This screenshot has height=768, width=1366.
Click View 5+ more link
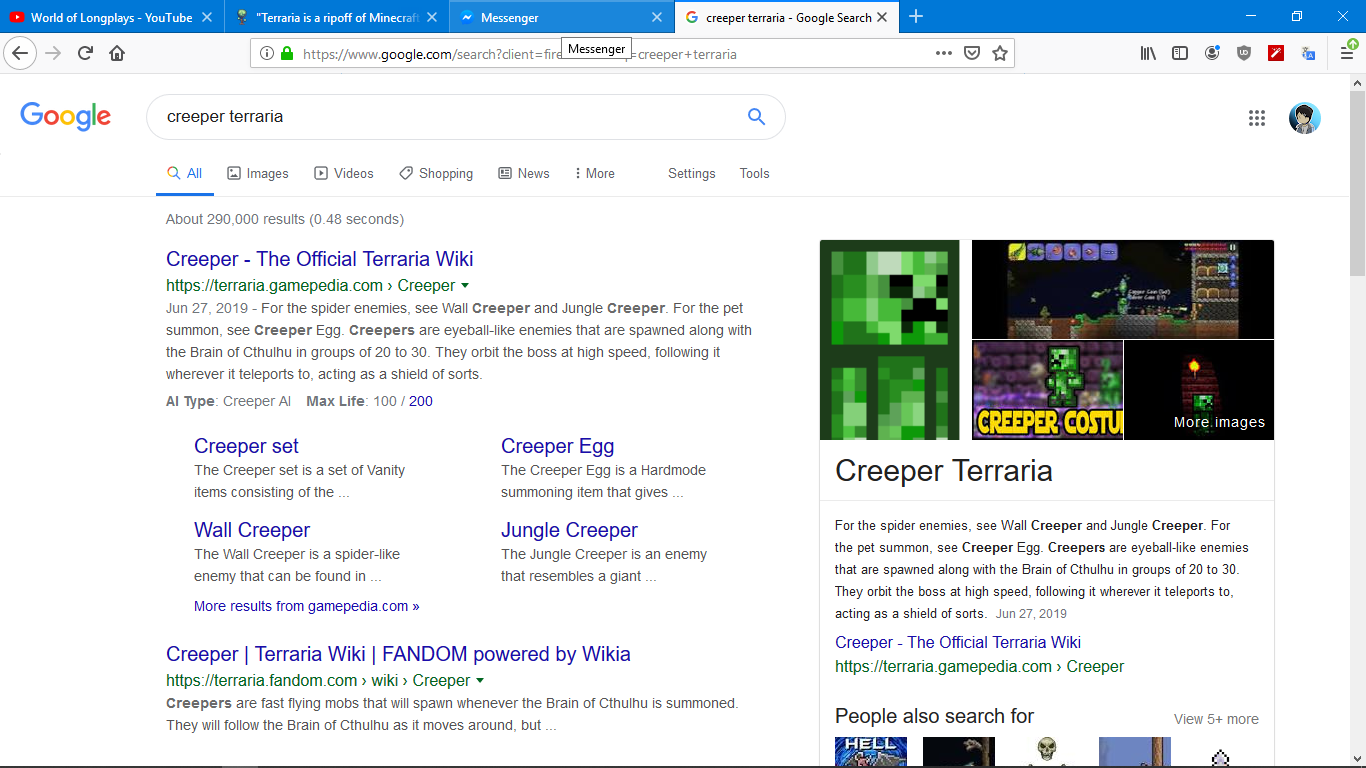click(x=1216, y=719)
